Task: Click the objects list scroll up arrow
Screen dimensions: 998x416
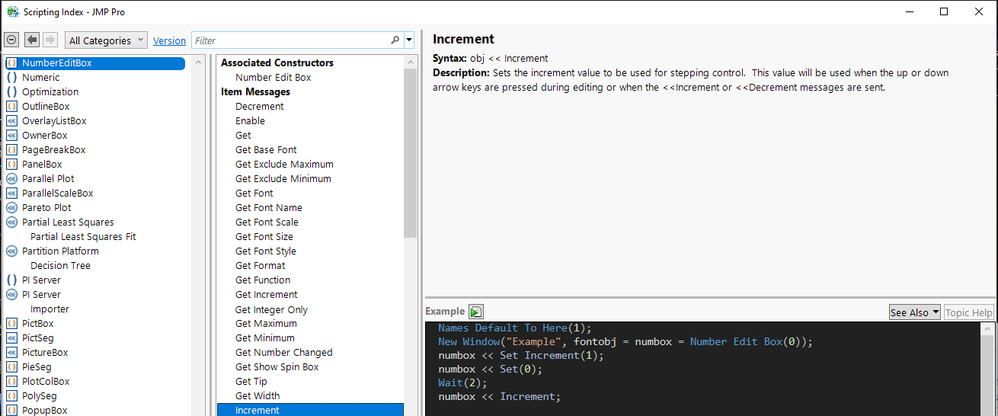Action: (199, 62)
